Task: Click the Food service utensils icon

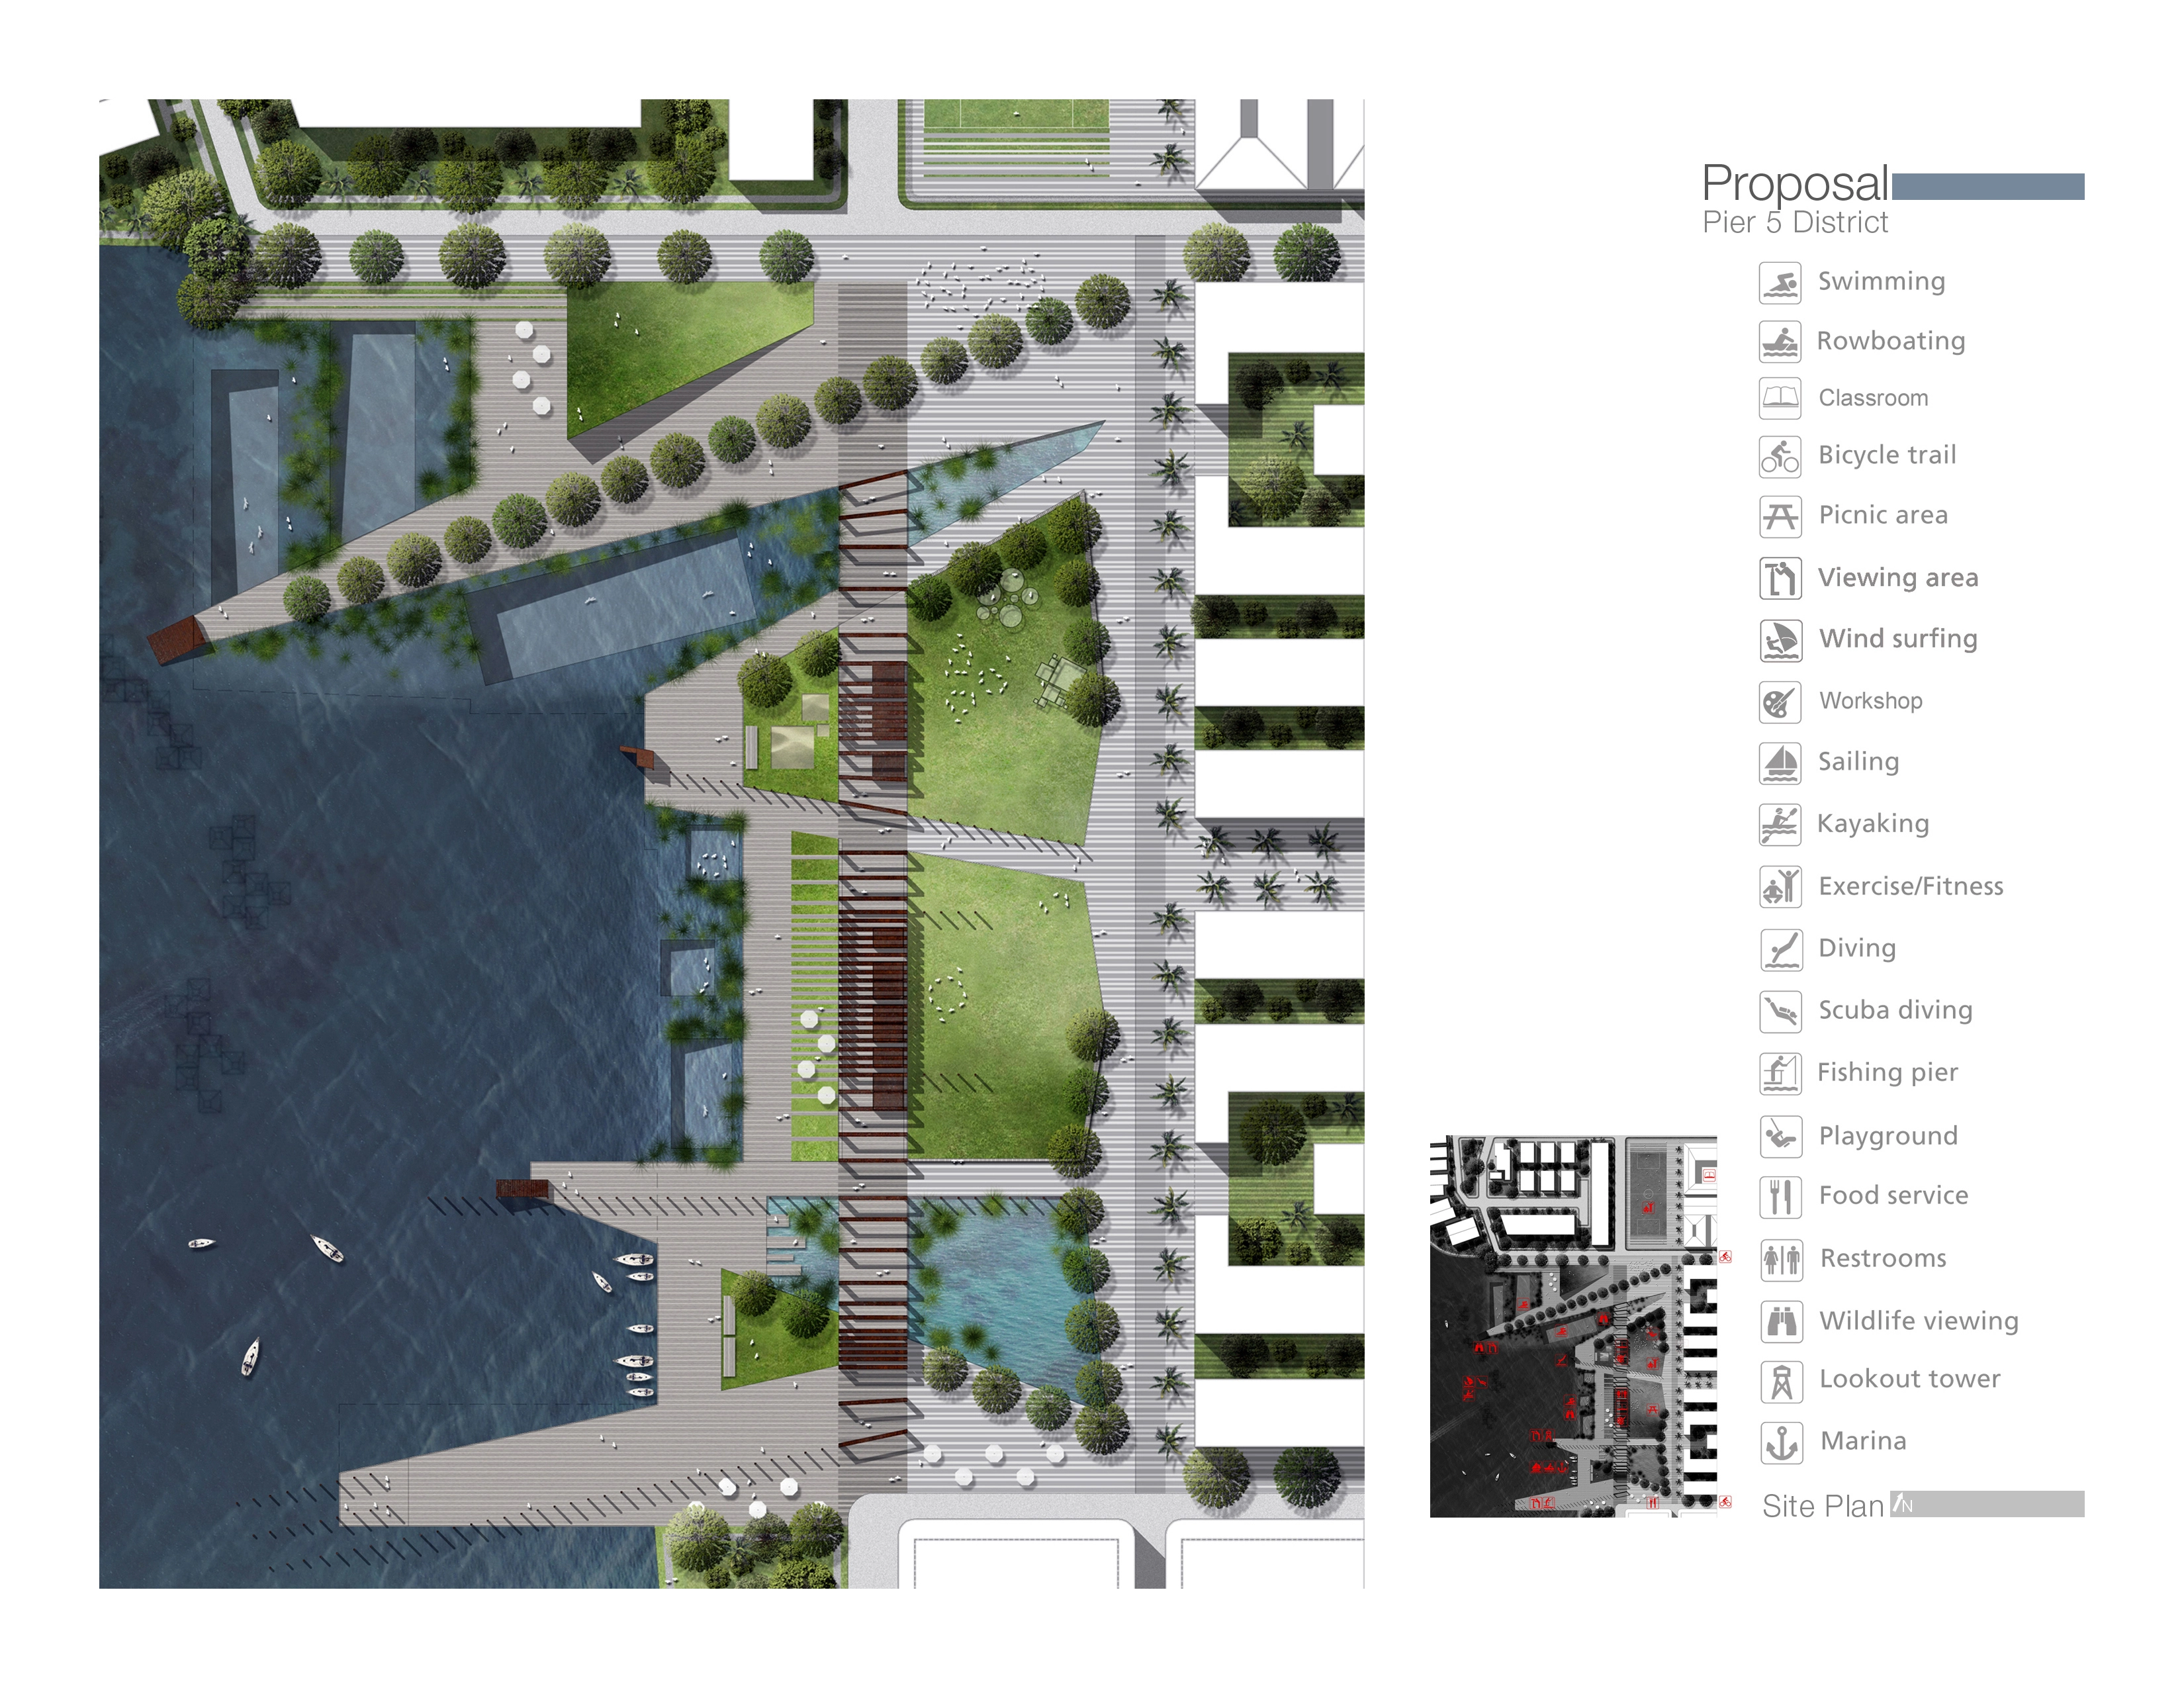Action: [1780, 1197]
